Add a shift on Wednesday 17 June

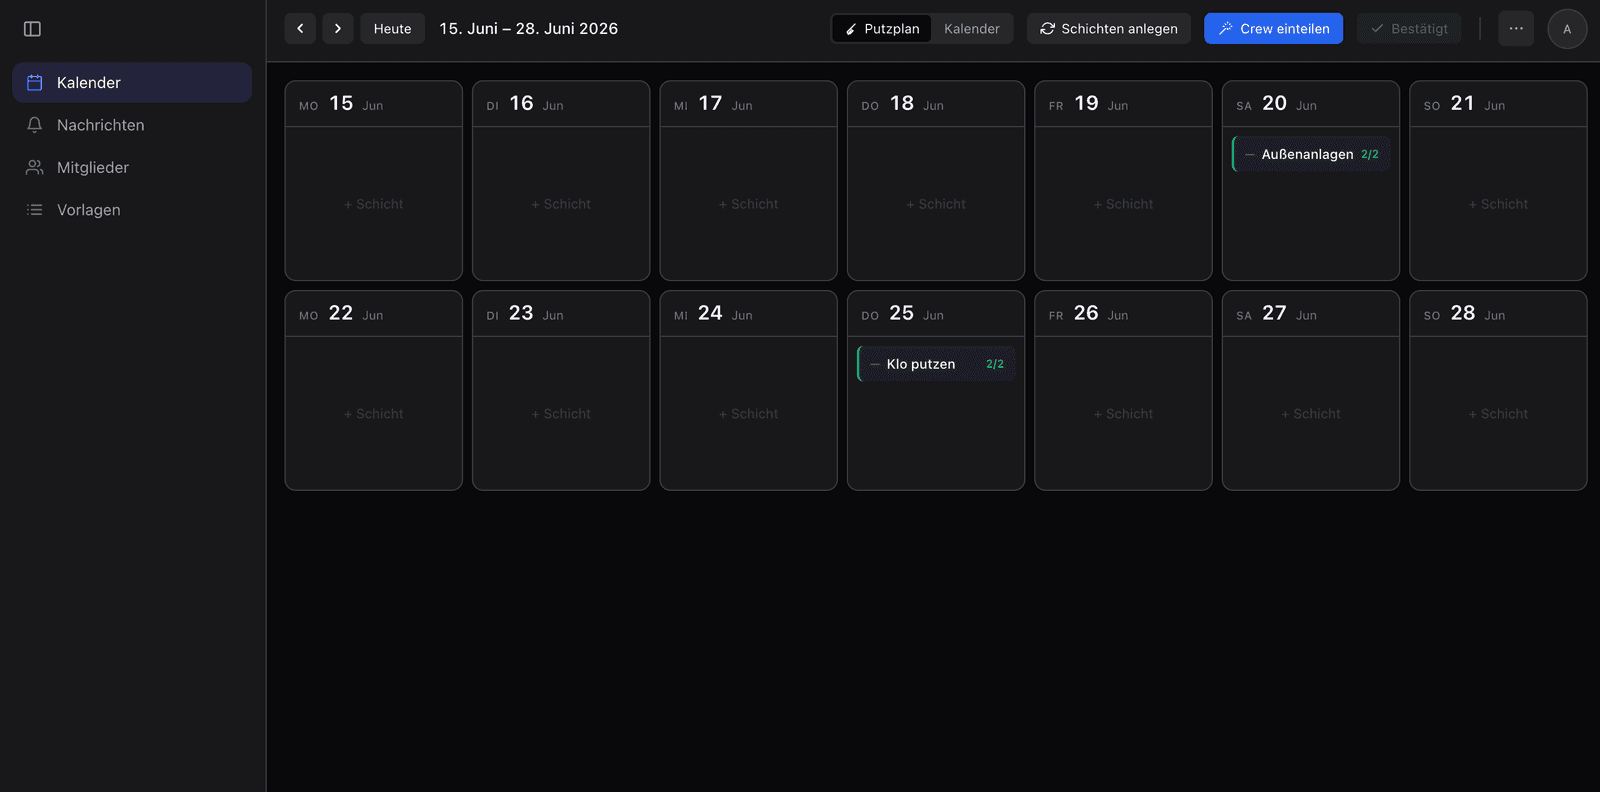748,204
